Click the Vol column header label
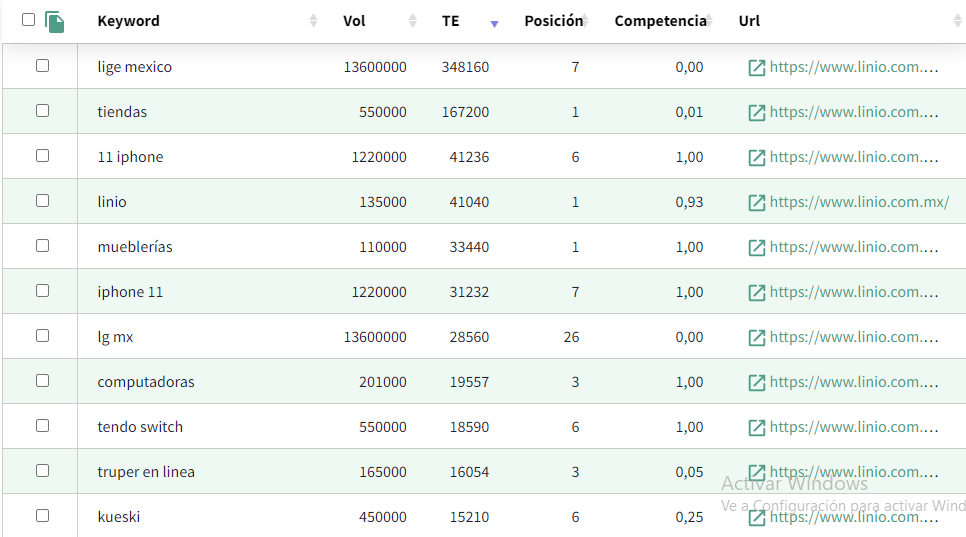The image size is (966, 537). pos(354,21)
